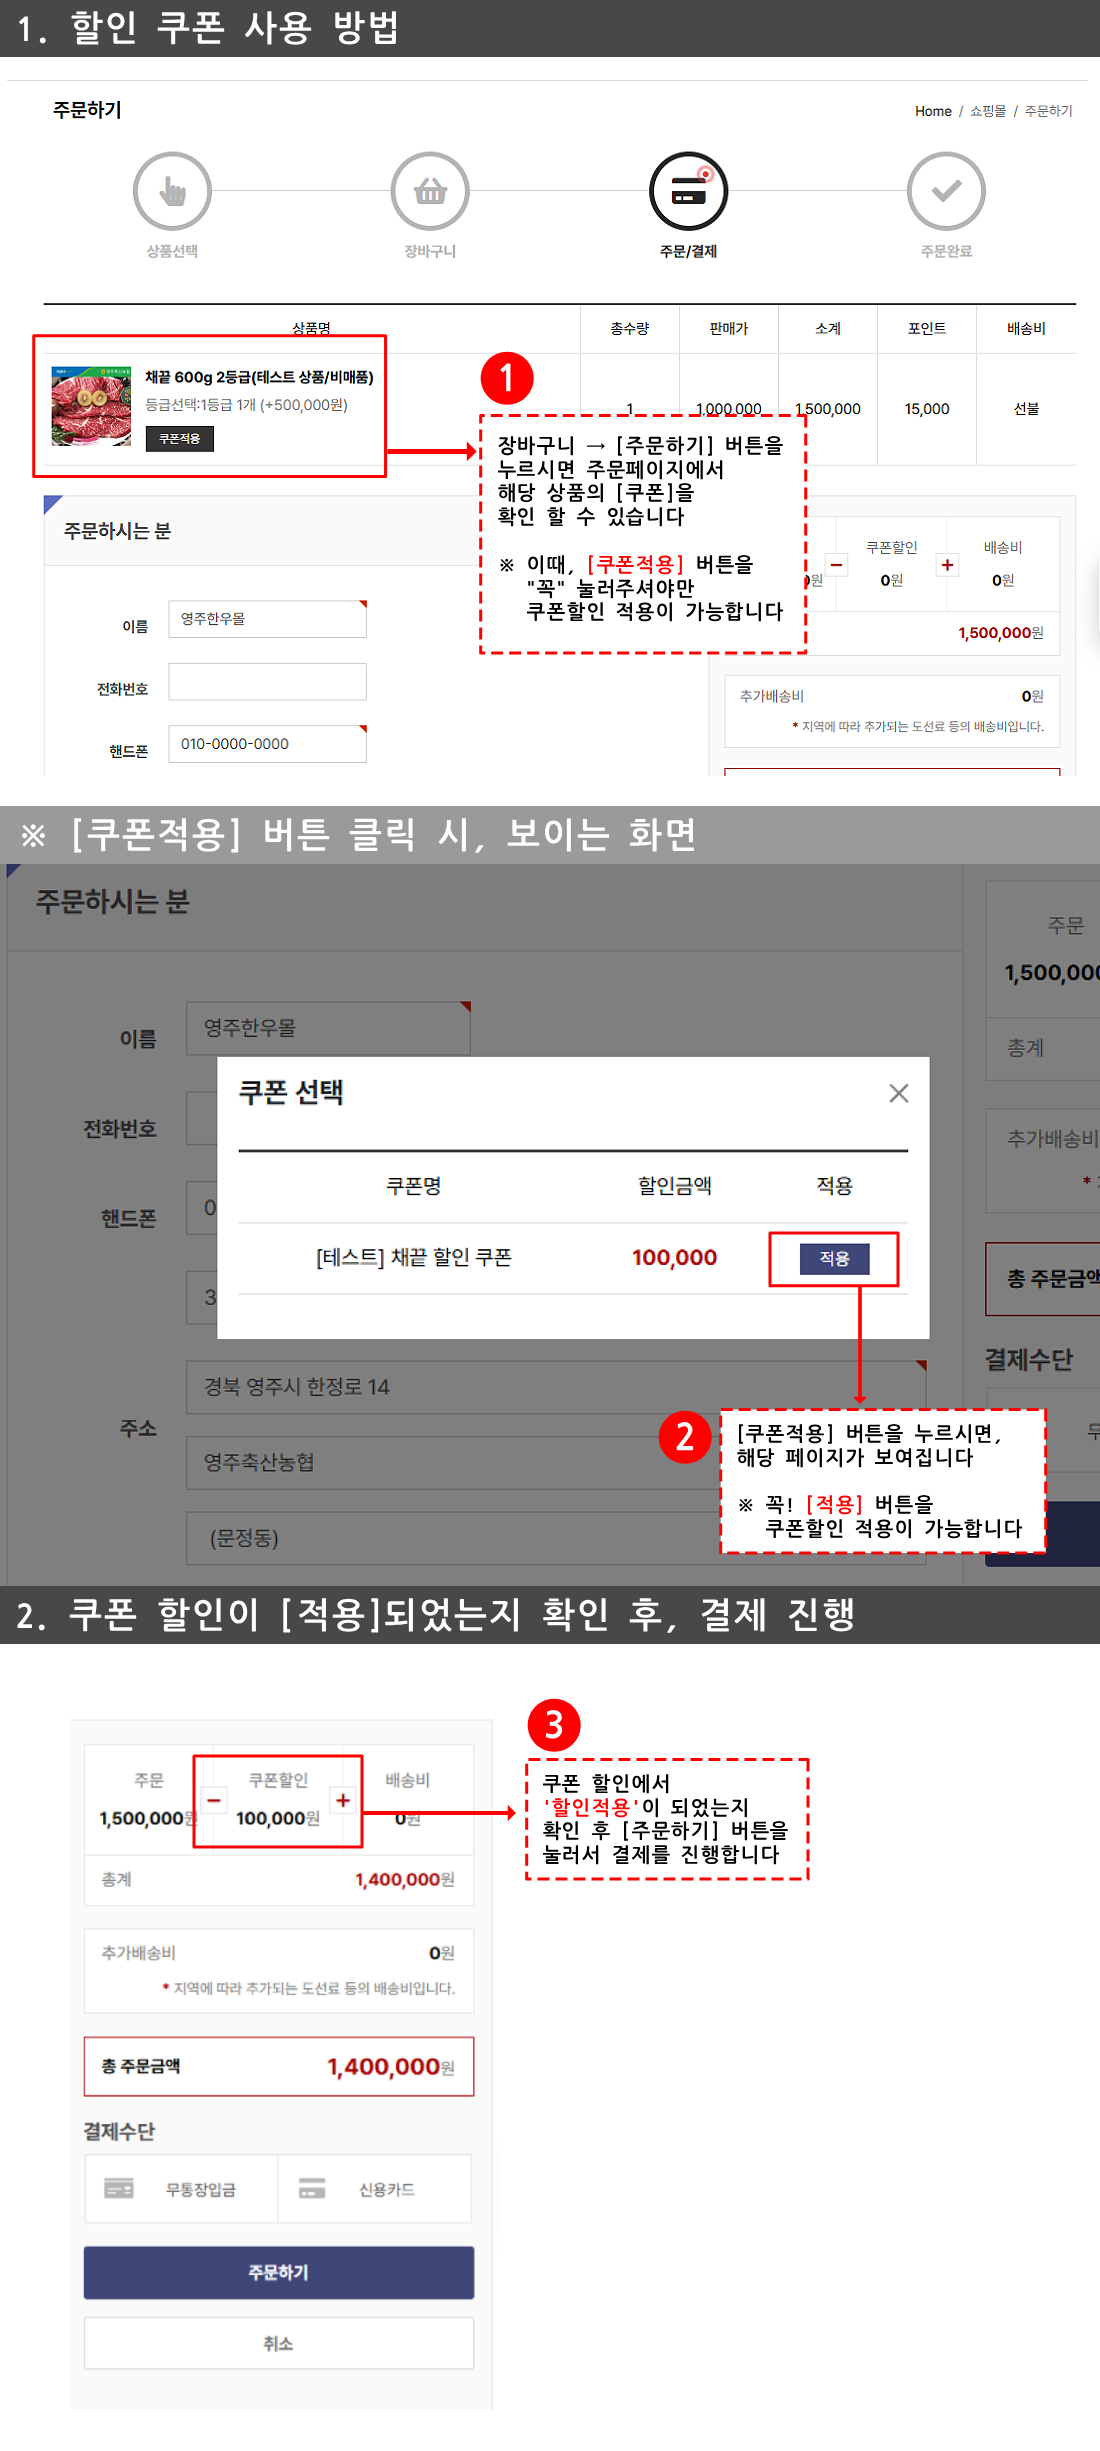Open the Home breadcrumb link

932,111
